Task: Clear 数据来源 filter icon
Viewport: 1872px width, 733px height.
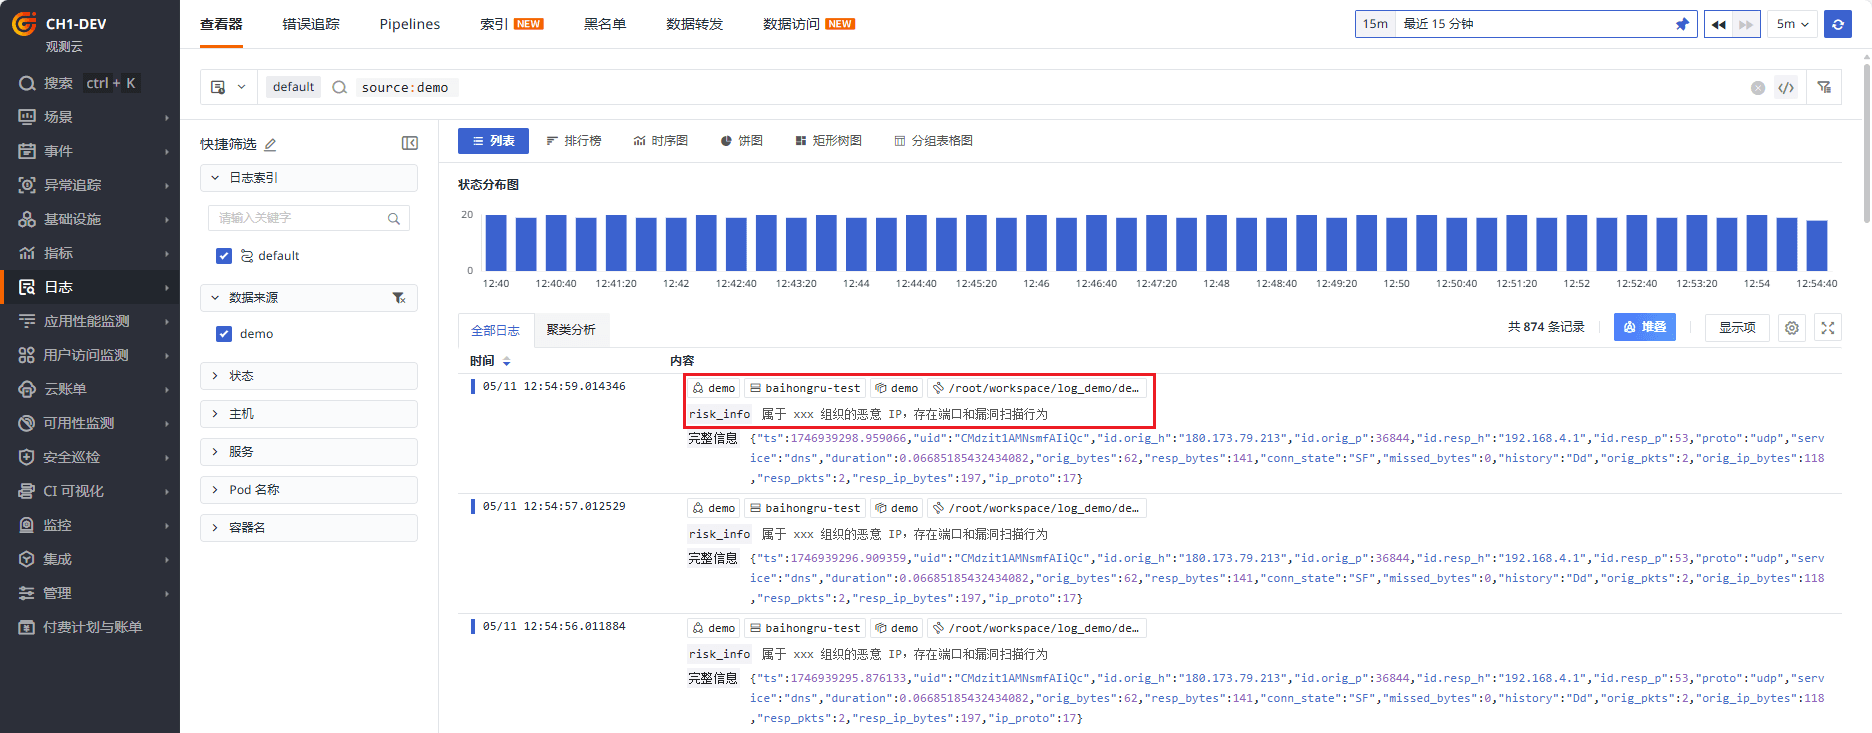Action: pyautogui.click(x=399, y=298)
